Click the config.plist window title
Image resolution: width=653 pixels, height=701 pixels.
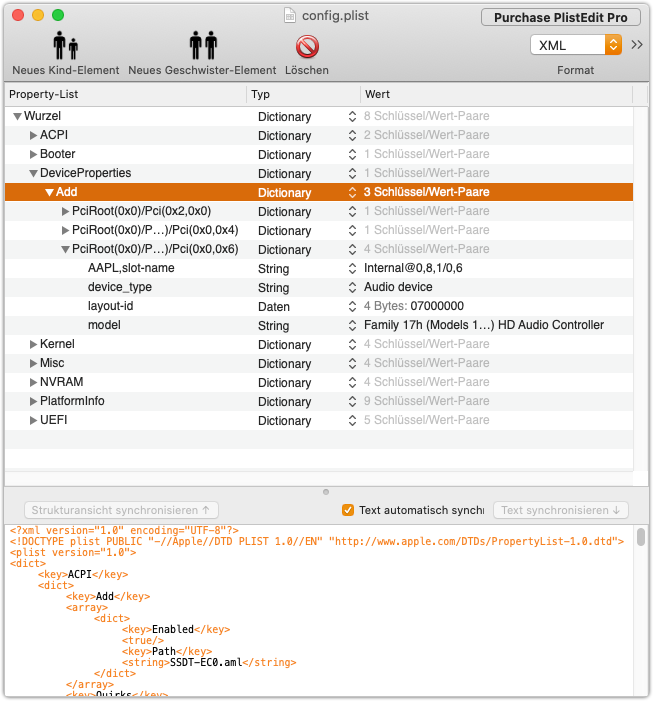tap(335, 16)
